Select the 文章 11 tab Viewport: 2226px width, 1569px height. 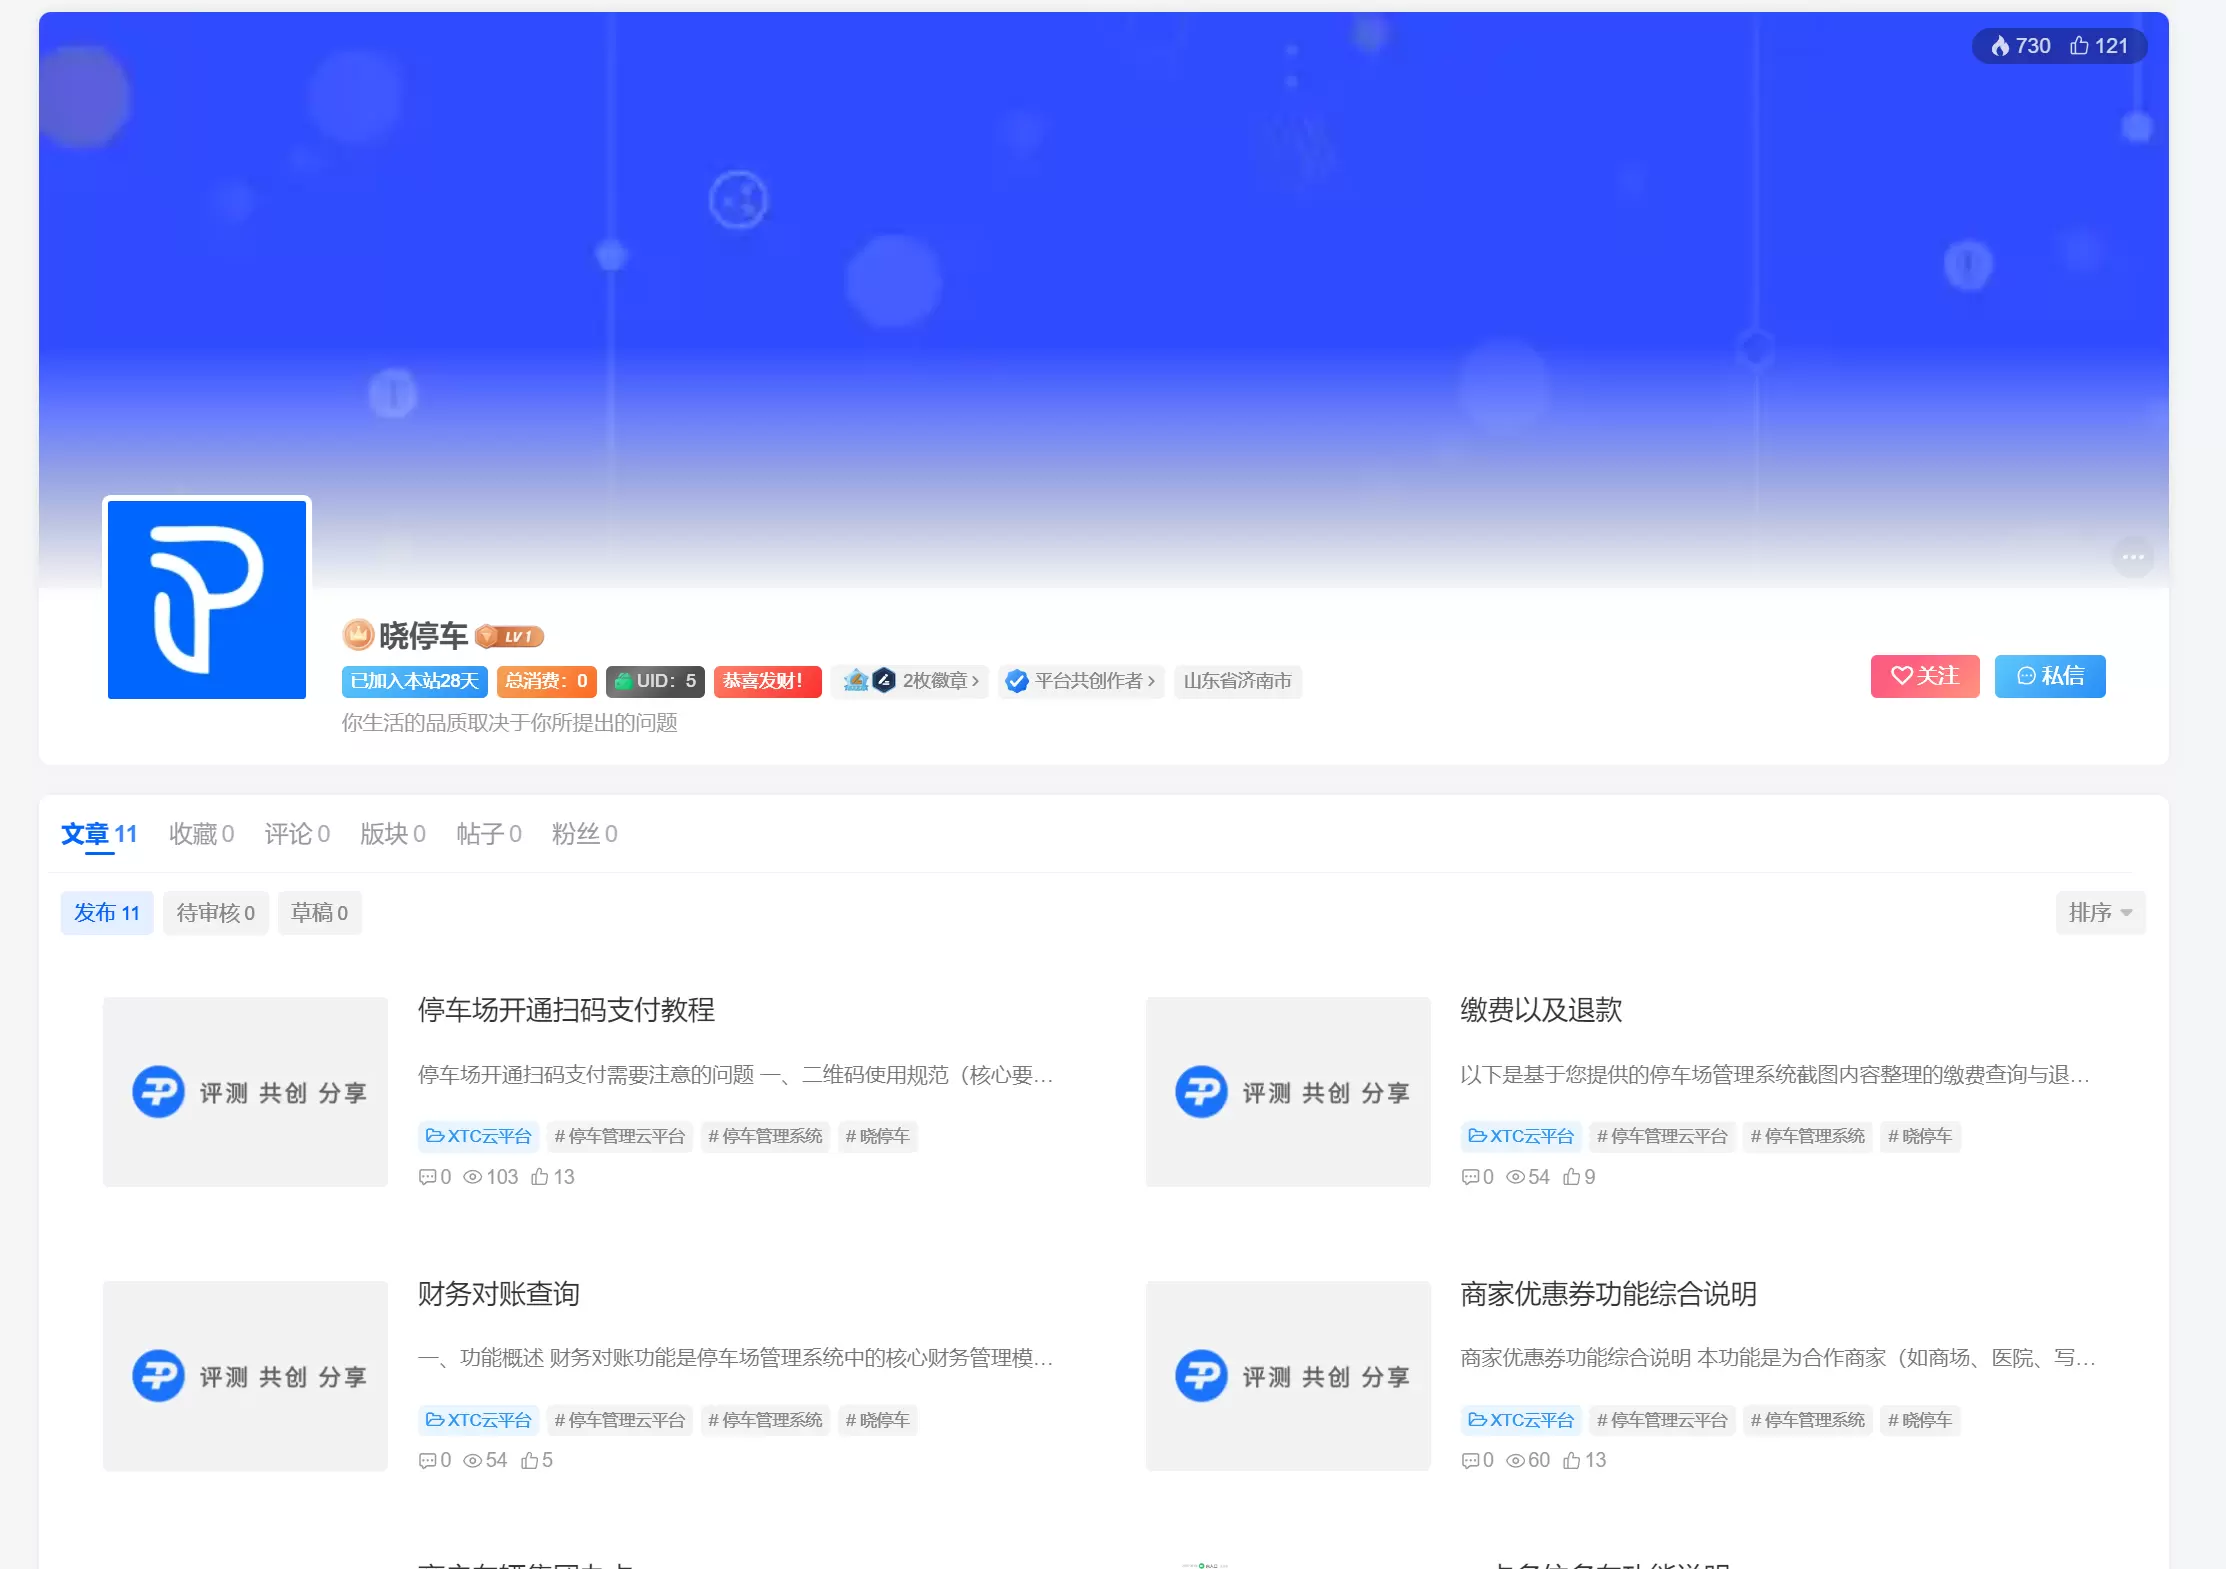click(x=99, y=834)
